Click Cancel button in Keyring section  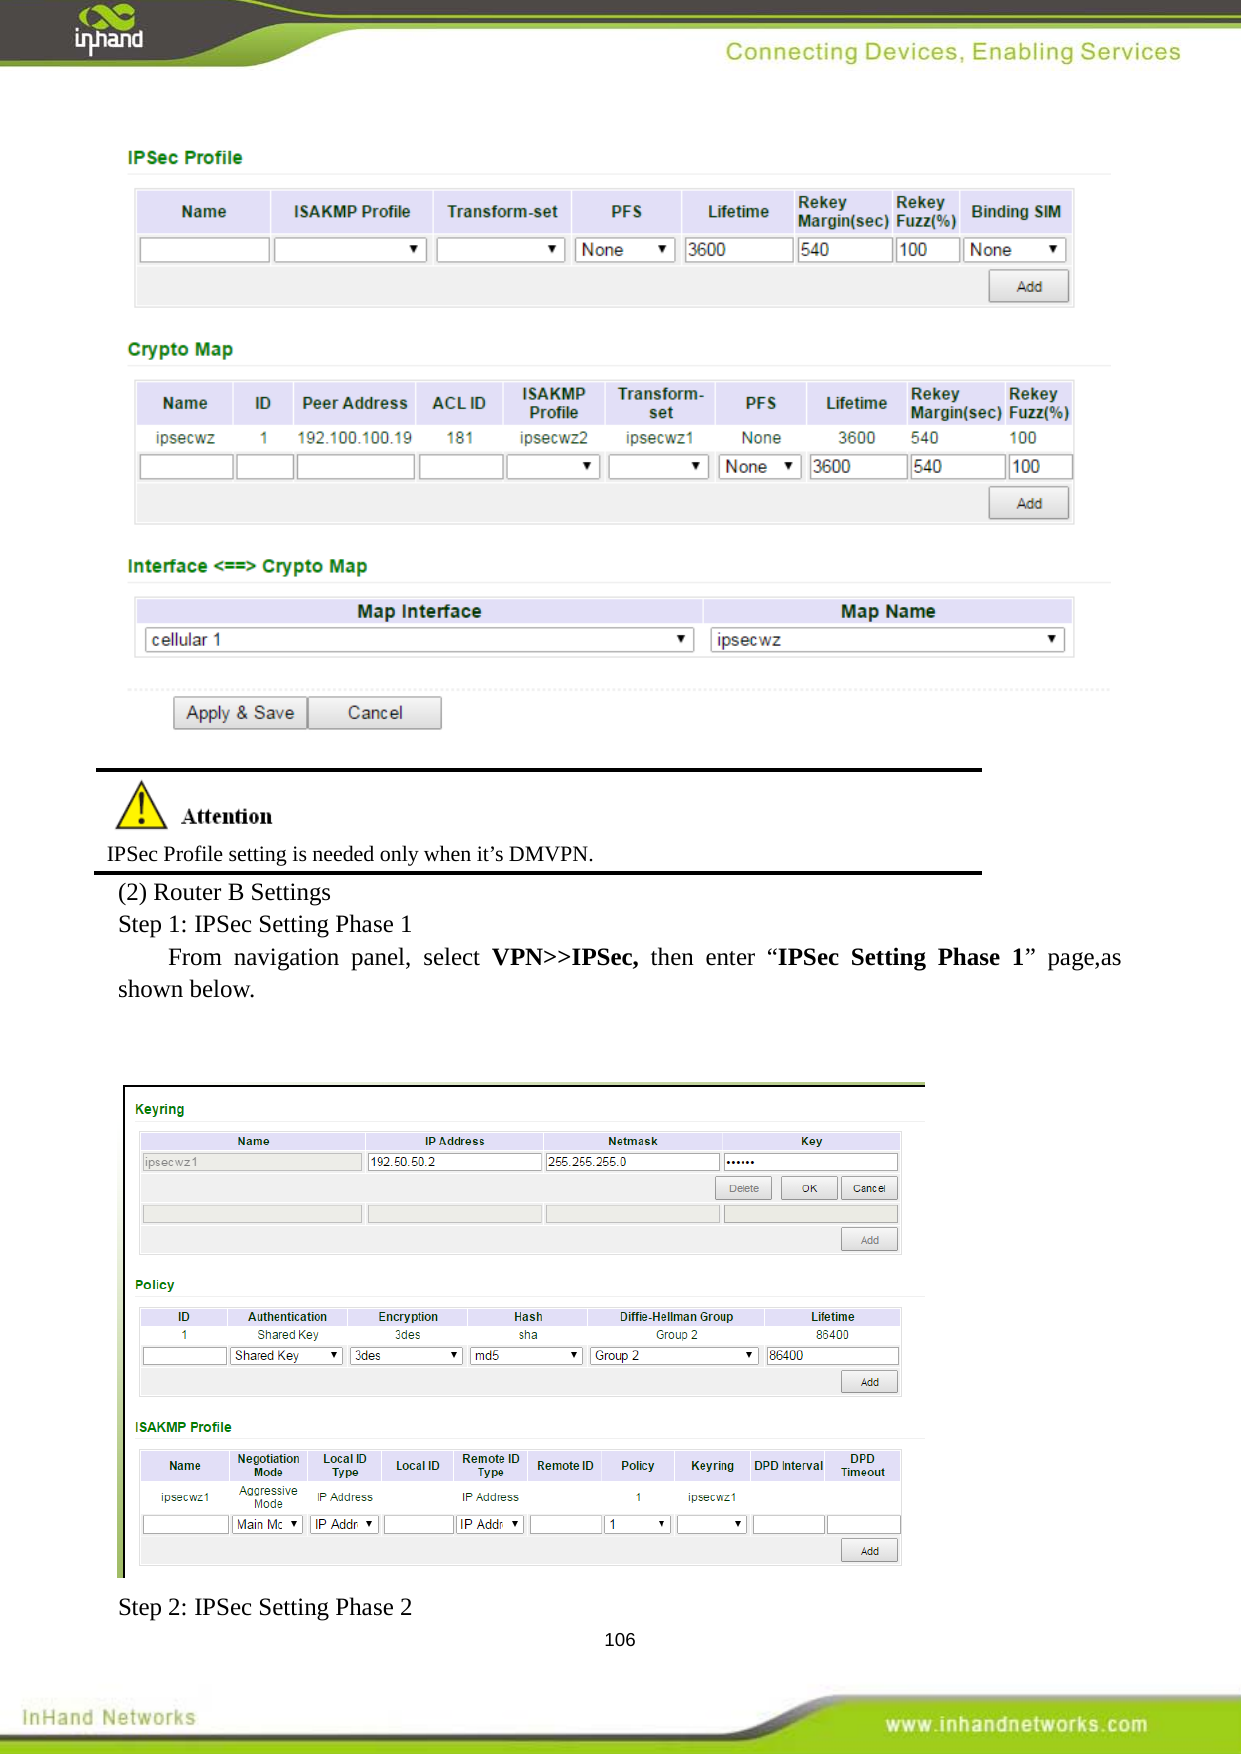(x=869, y=1188)
